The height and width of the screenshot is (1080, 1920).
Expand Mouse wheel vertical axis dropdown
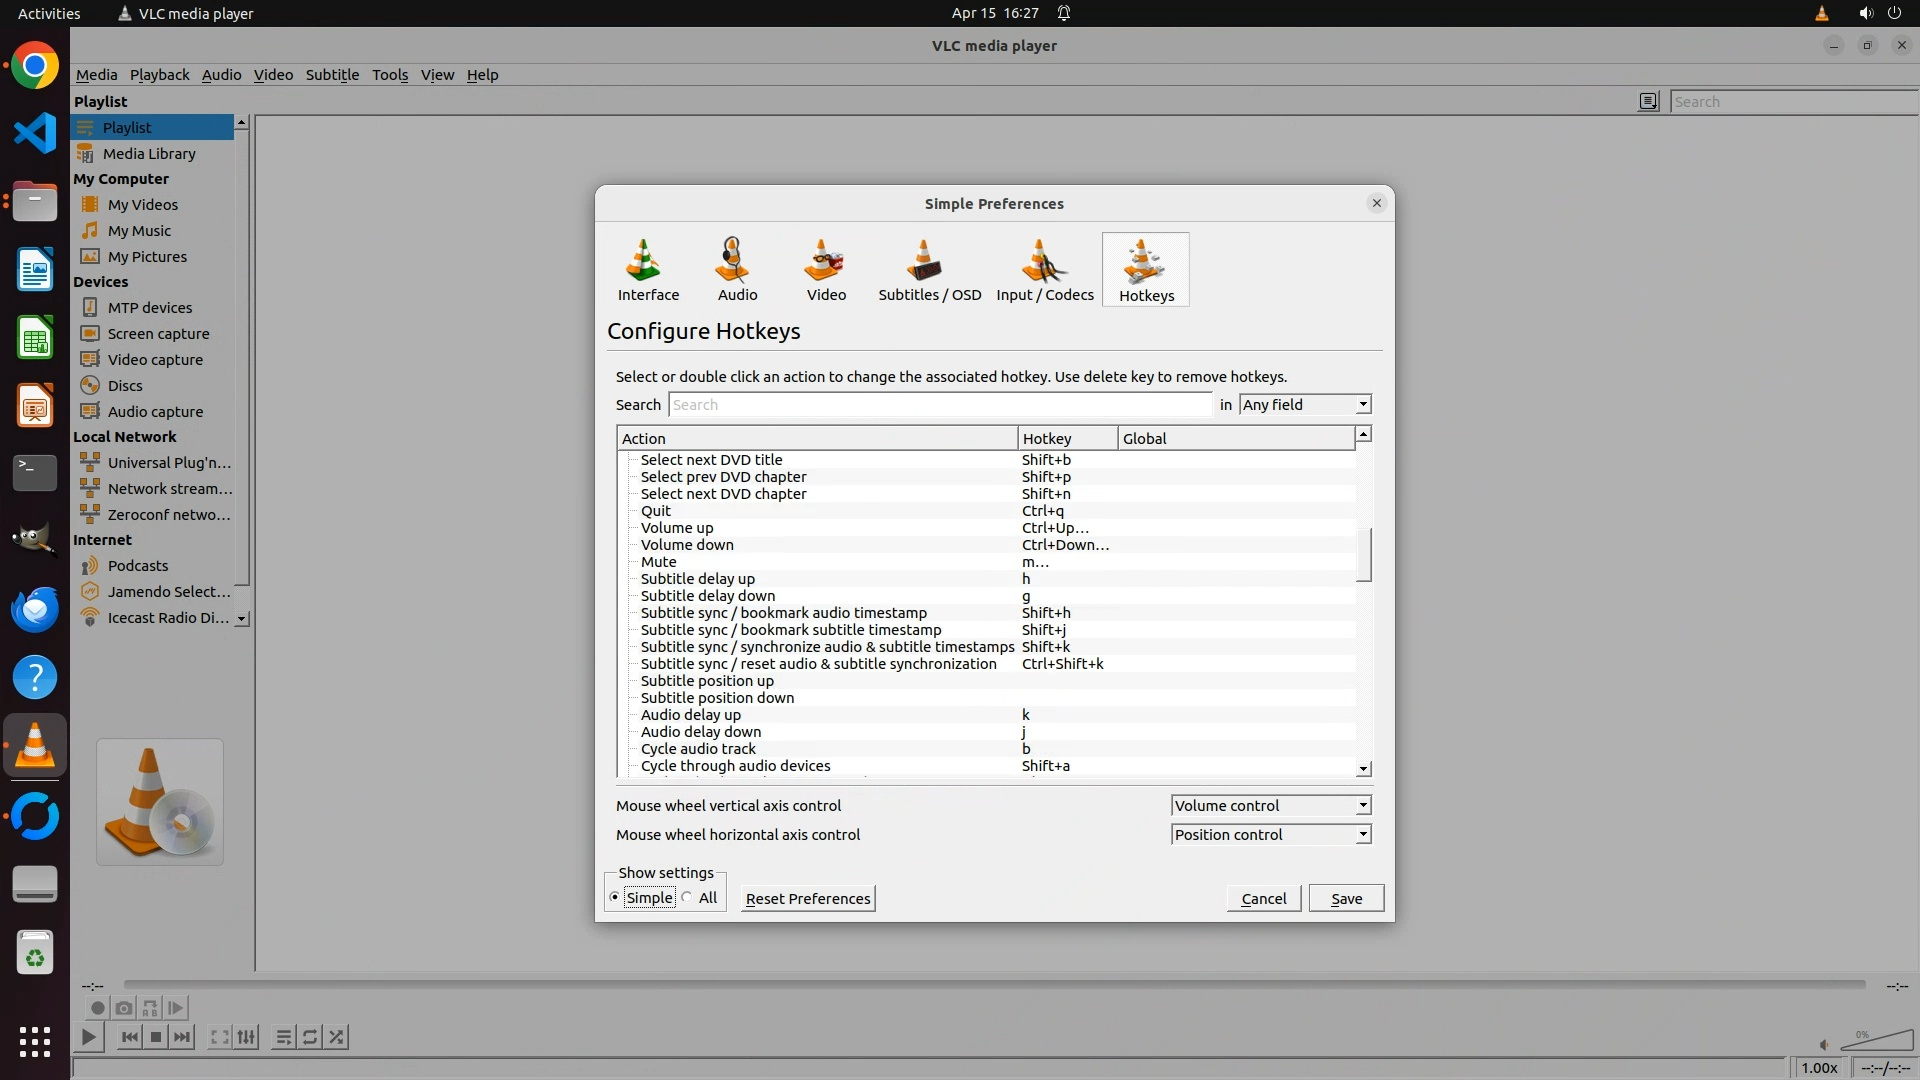[x=1270, y=806]
